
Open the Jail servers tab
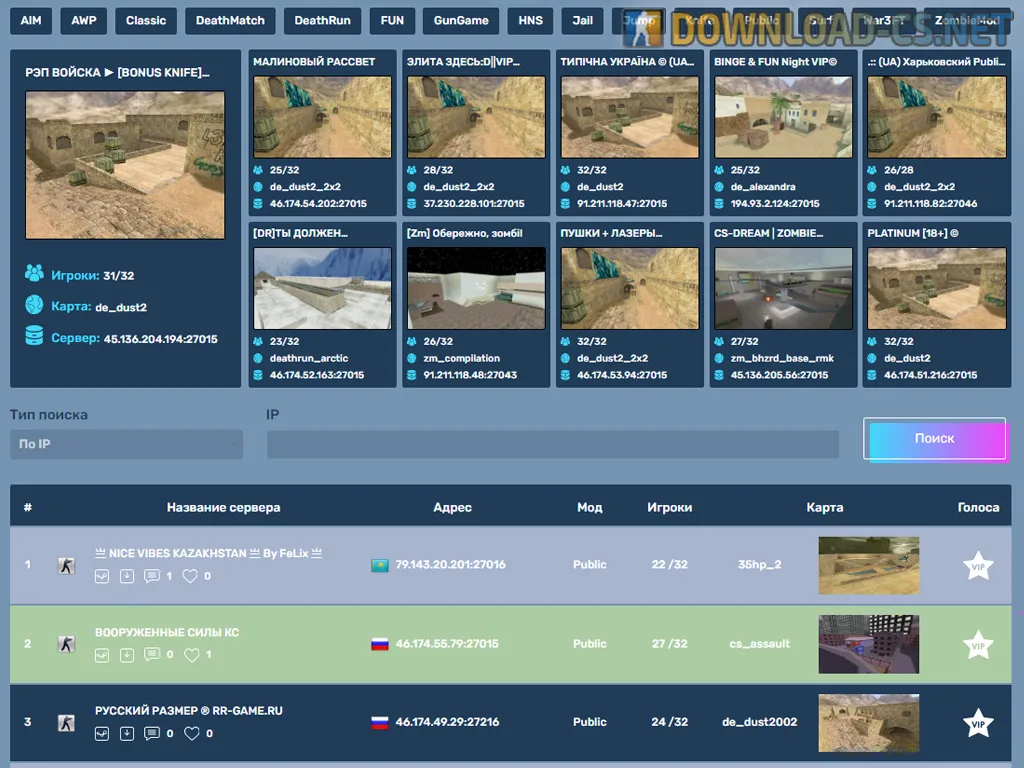[x=583, y=21]
